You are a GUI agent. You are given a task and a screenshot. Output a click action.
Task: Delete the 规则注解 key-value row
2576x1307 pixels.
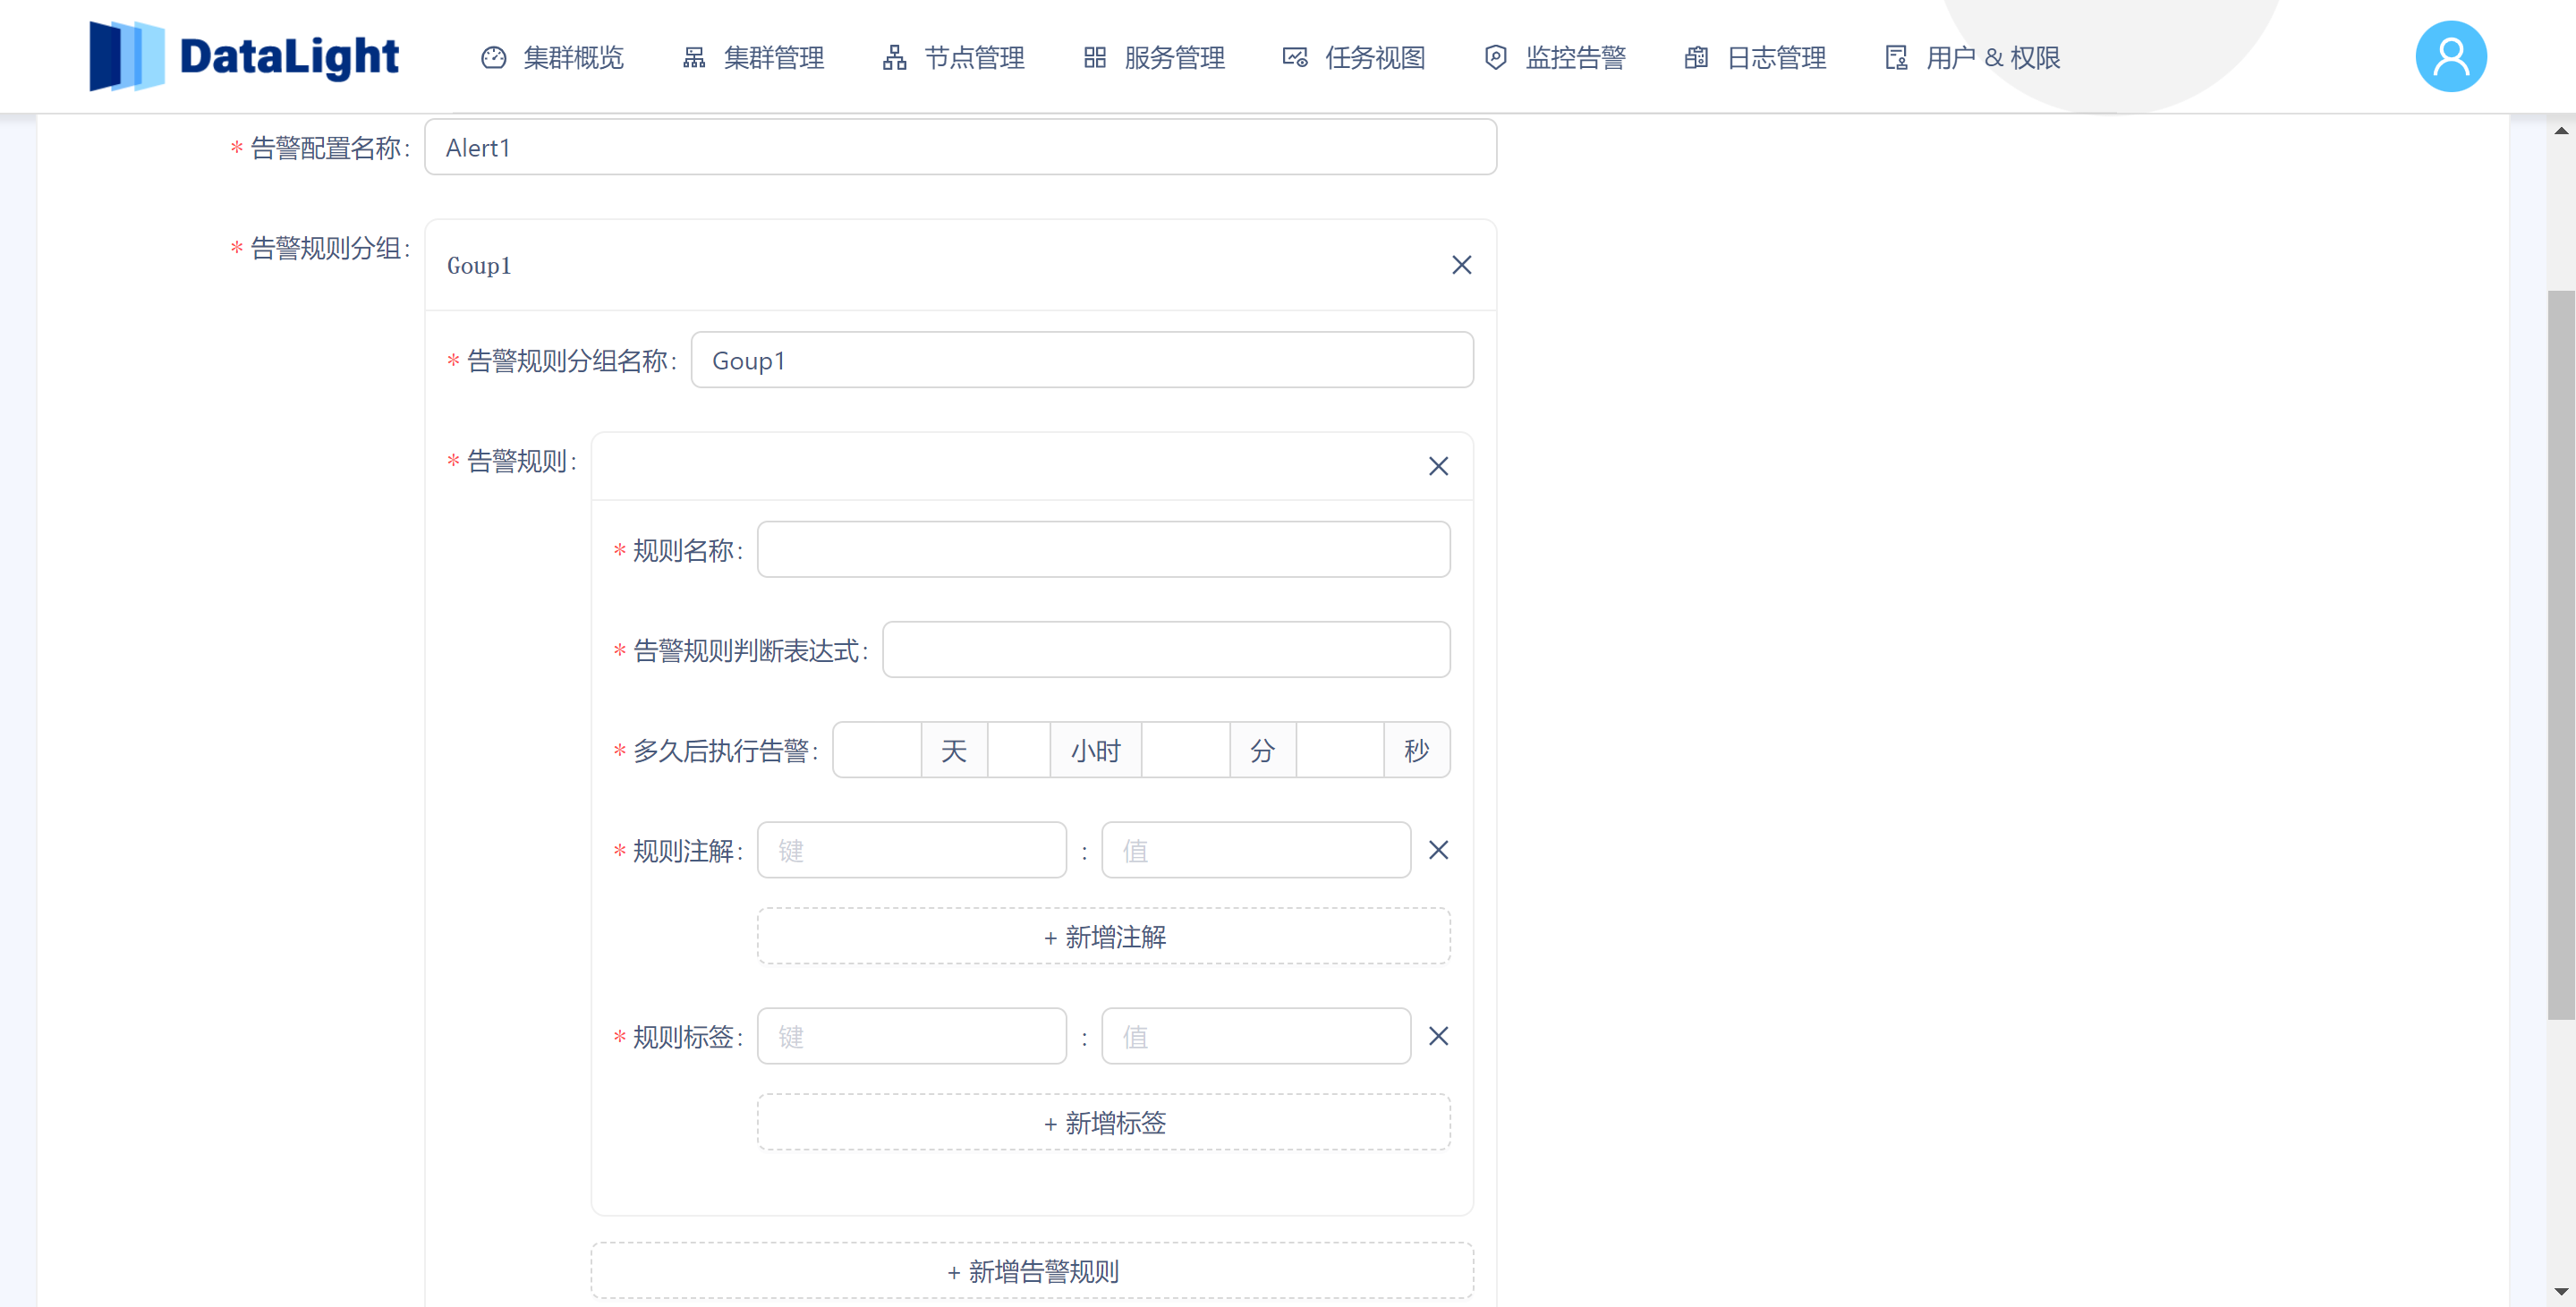[x=1438, y=850]
